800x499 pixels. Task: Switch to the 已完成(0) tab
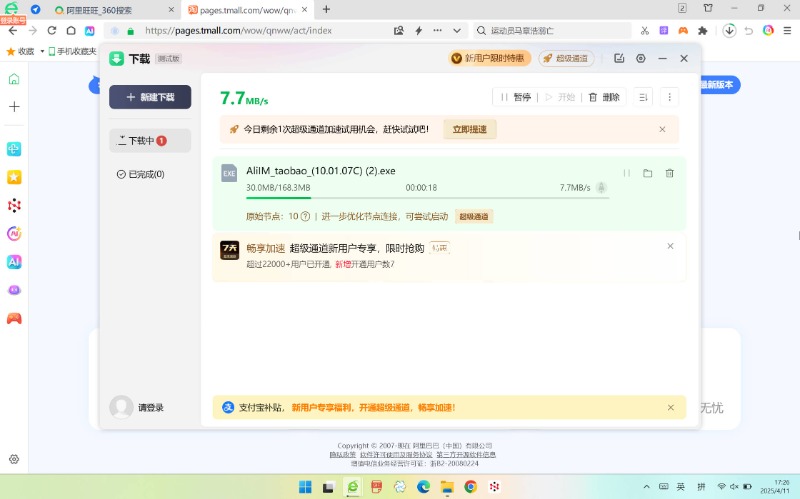140,174
